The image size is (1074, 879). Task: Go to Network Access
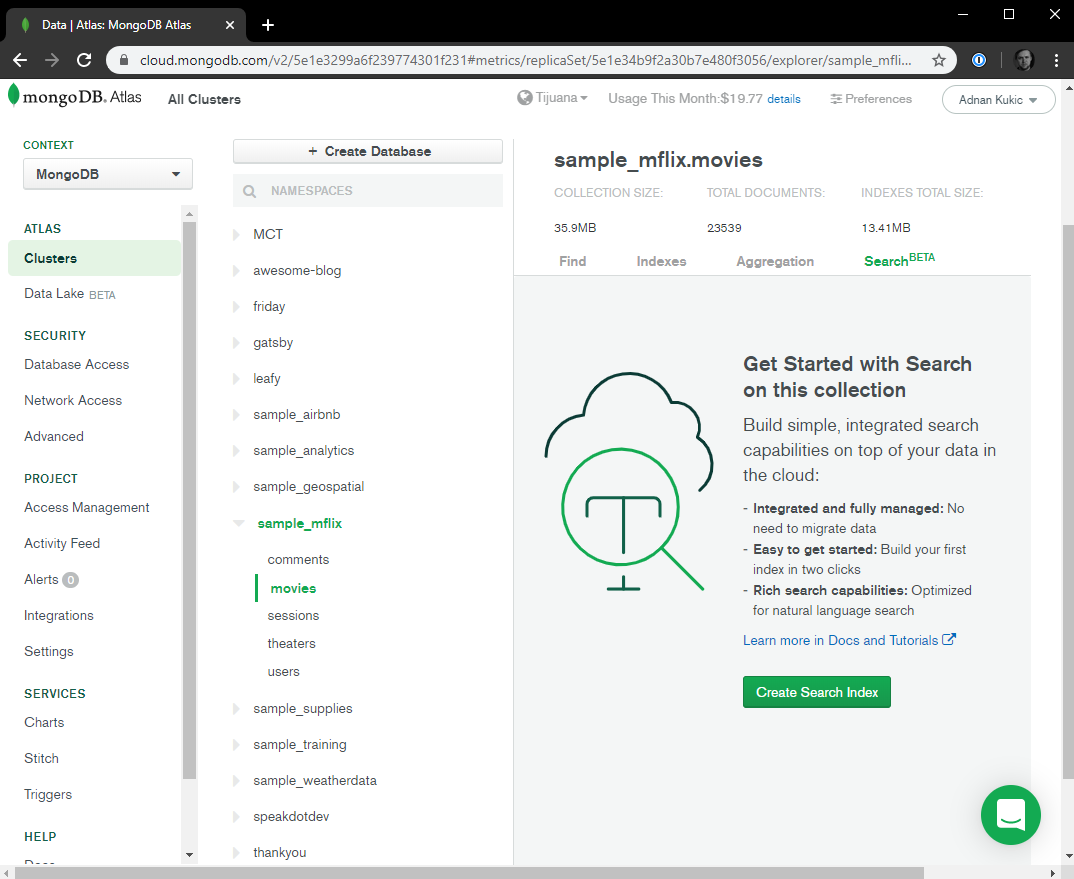[x=73, y=401]
